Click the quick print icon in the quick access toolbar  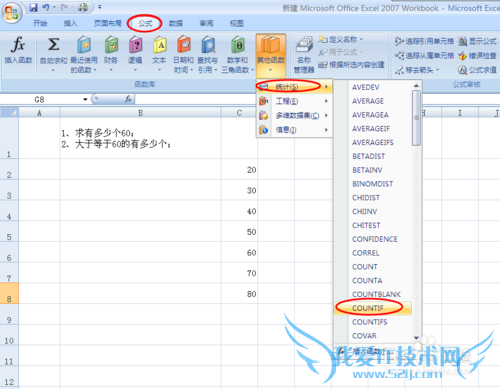83,7
